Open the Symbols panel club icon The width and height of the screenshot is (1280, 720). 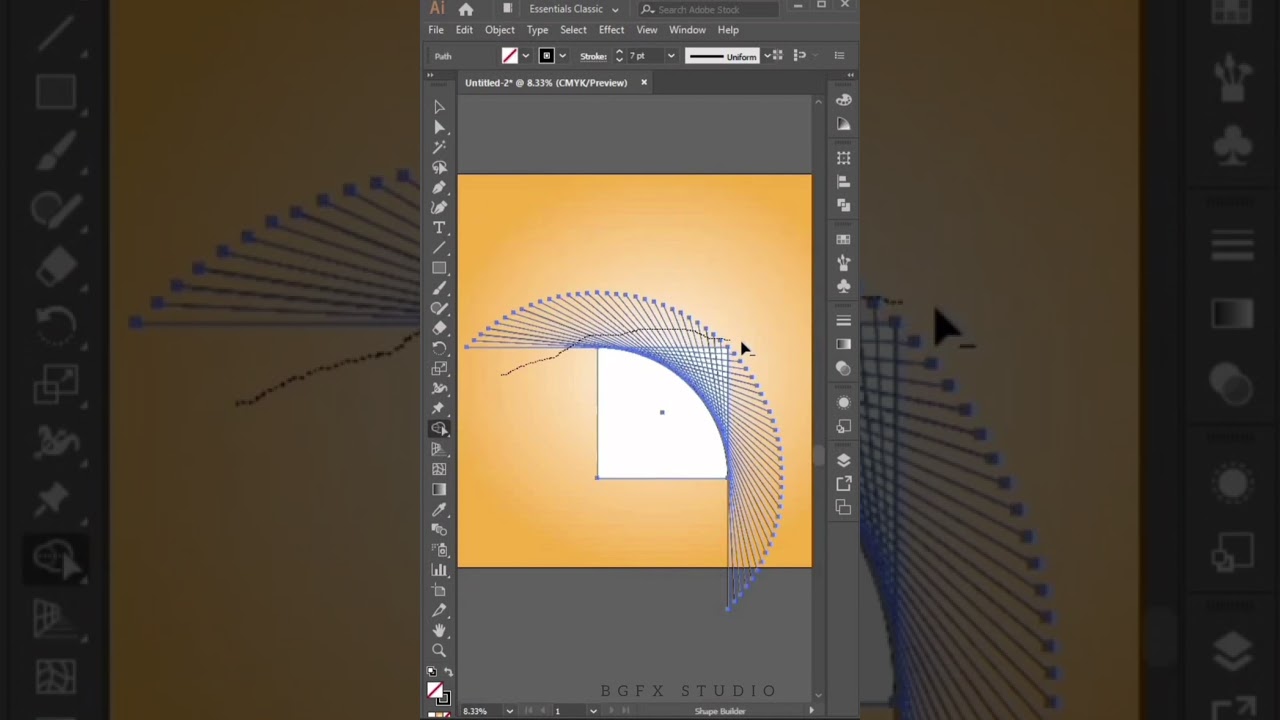tap(844, 286)
